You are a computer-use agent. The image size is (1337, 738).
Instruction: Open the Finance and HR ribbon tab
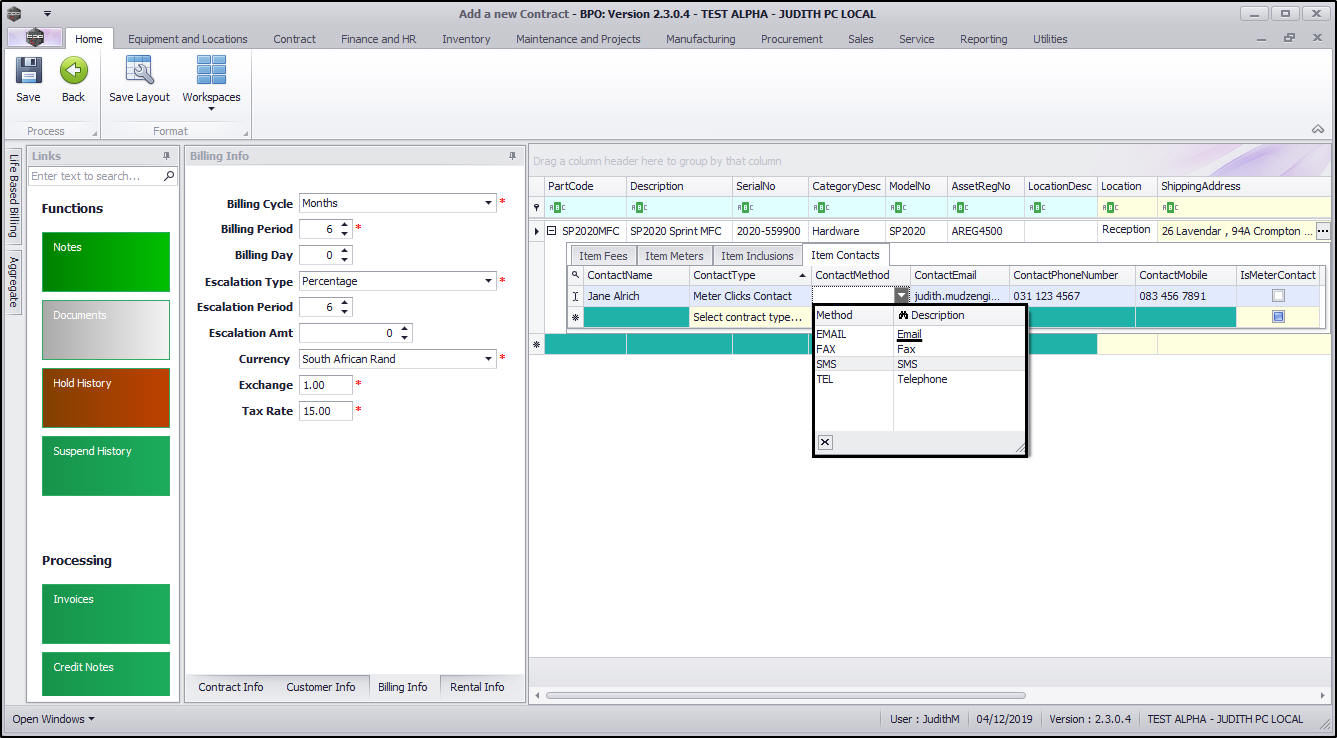[378, 39]
